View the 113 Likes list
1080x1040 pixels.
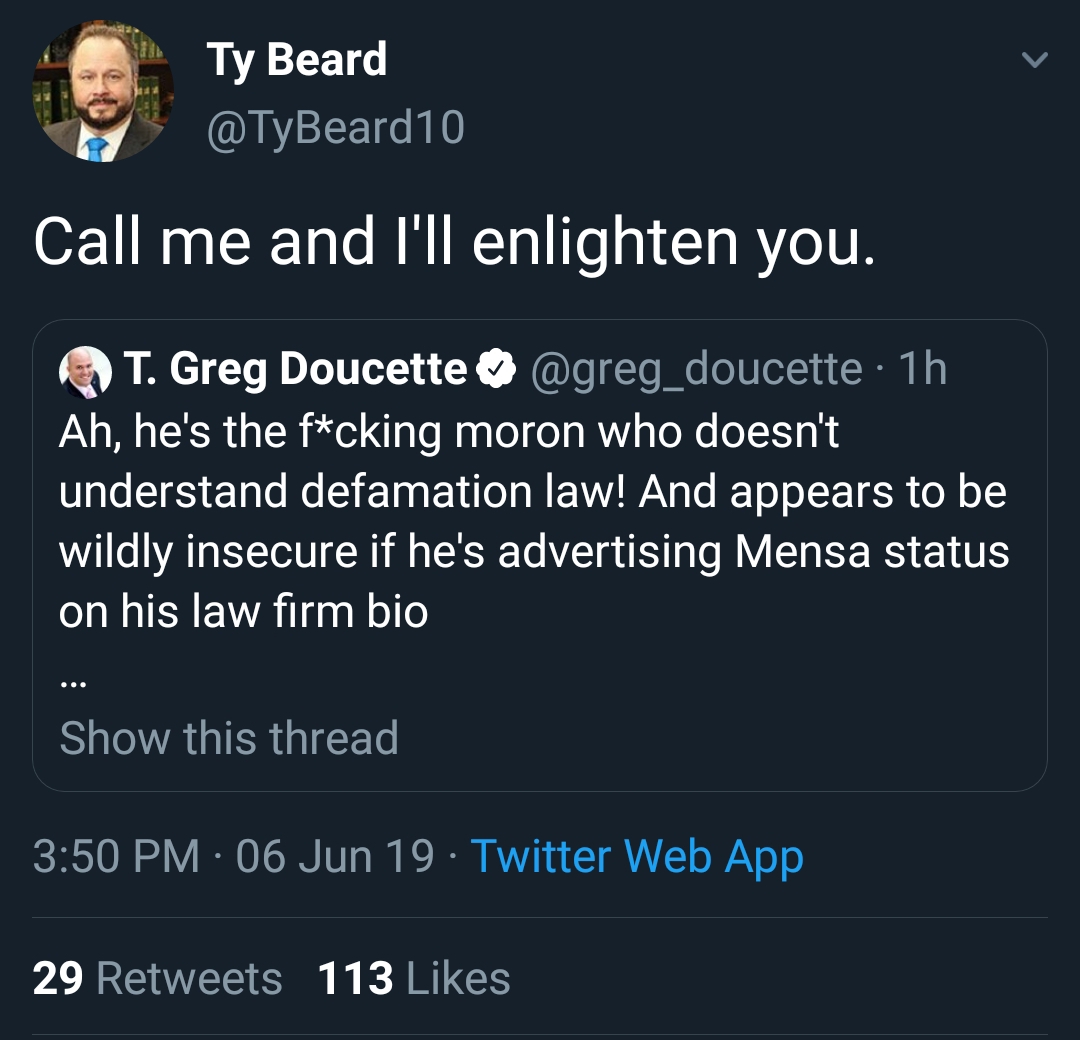[414, 978]
